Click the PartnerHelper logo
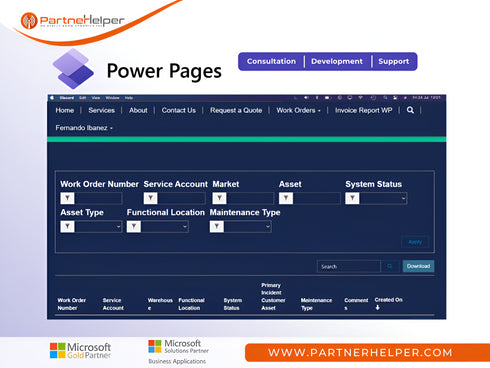This screenshot has height=368, width=490. (x=73, y=21)
